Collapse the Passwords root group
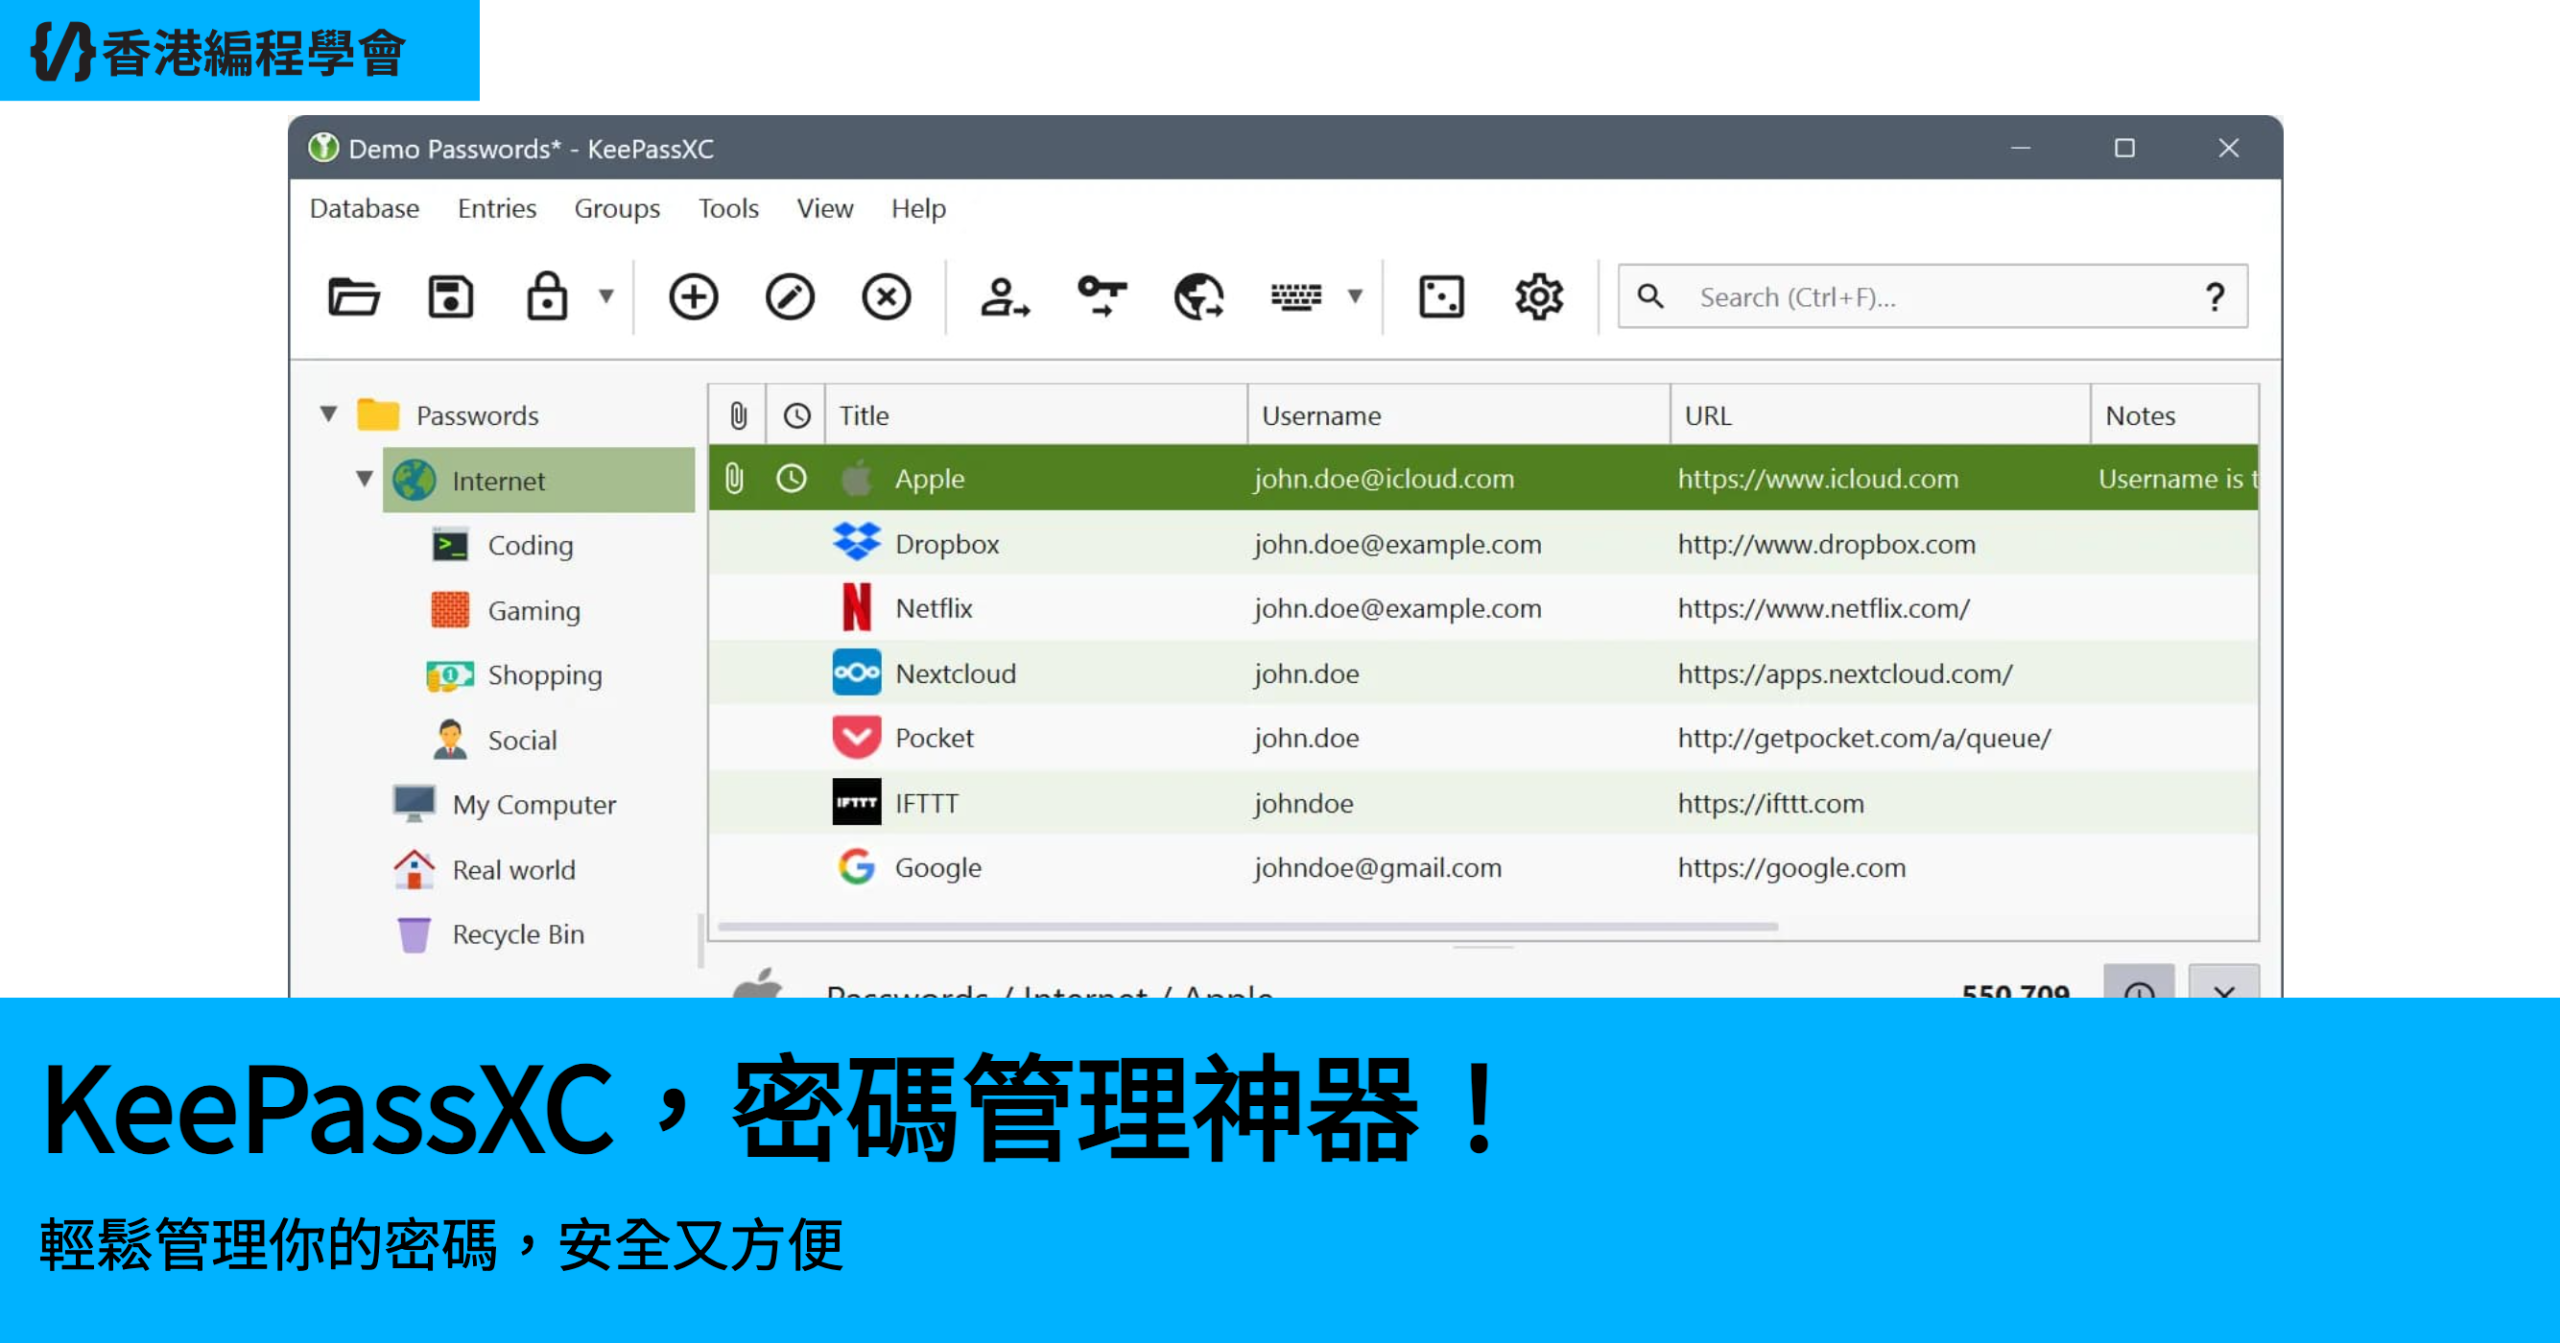Screen dimensions: 2560x1343 pos(328,414)
